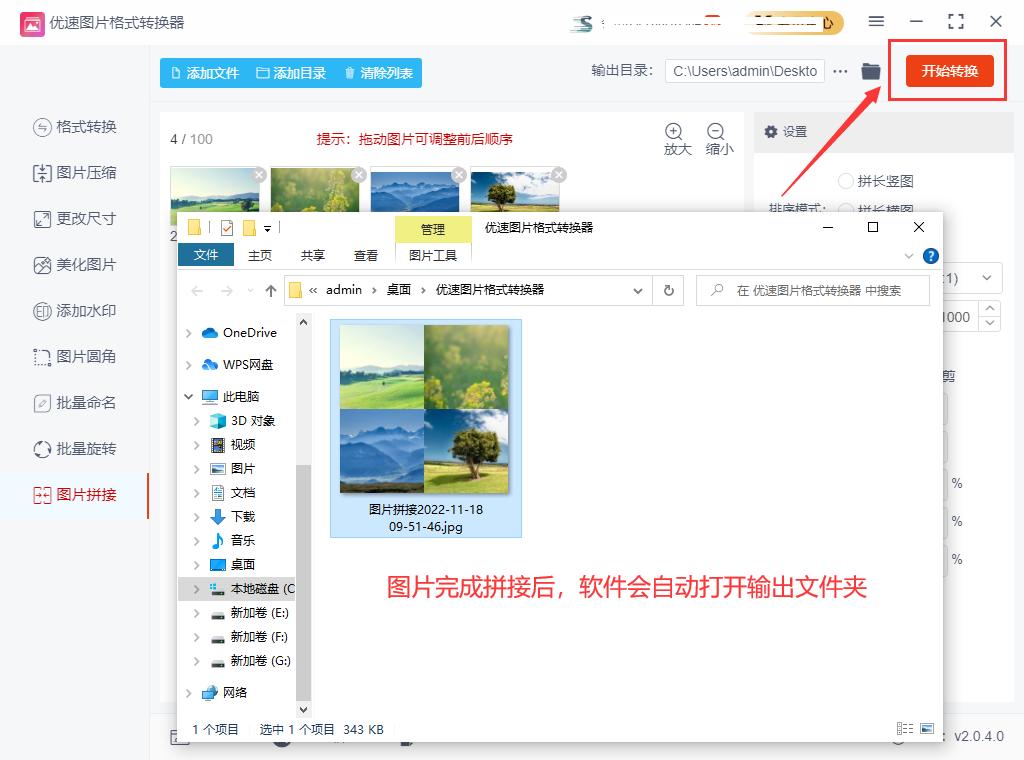Open the 图片工具 management tab
Viewport: 1024px width, 760px height.
433,255
